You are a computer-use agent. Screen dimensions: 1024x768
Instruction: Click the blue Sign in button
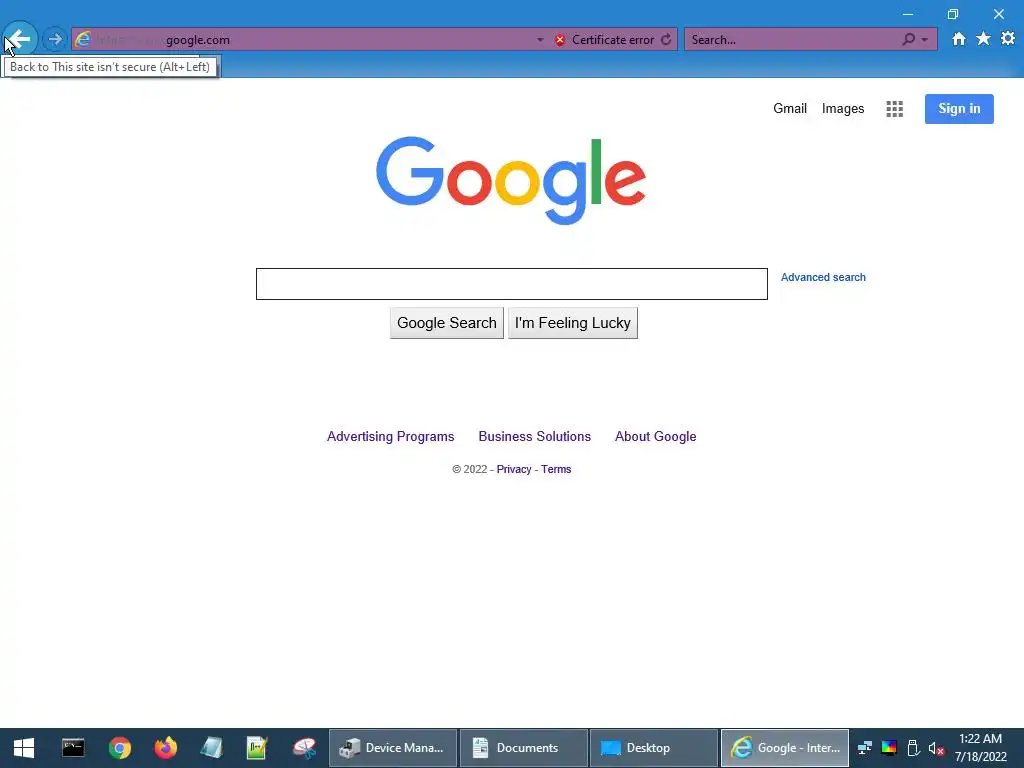(959, 108)
